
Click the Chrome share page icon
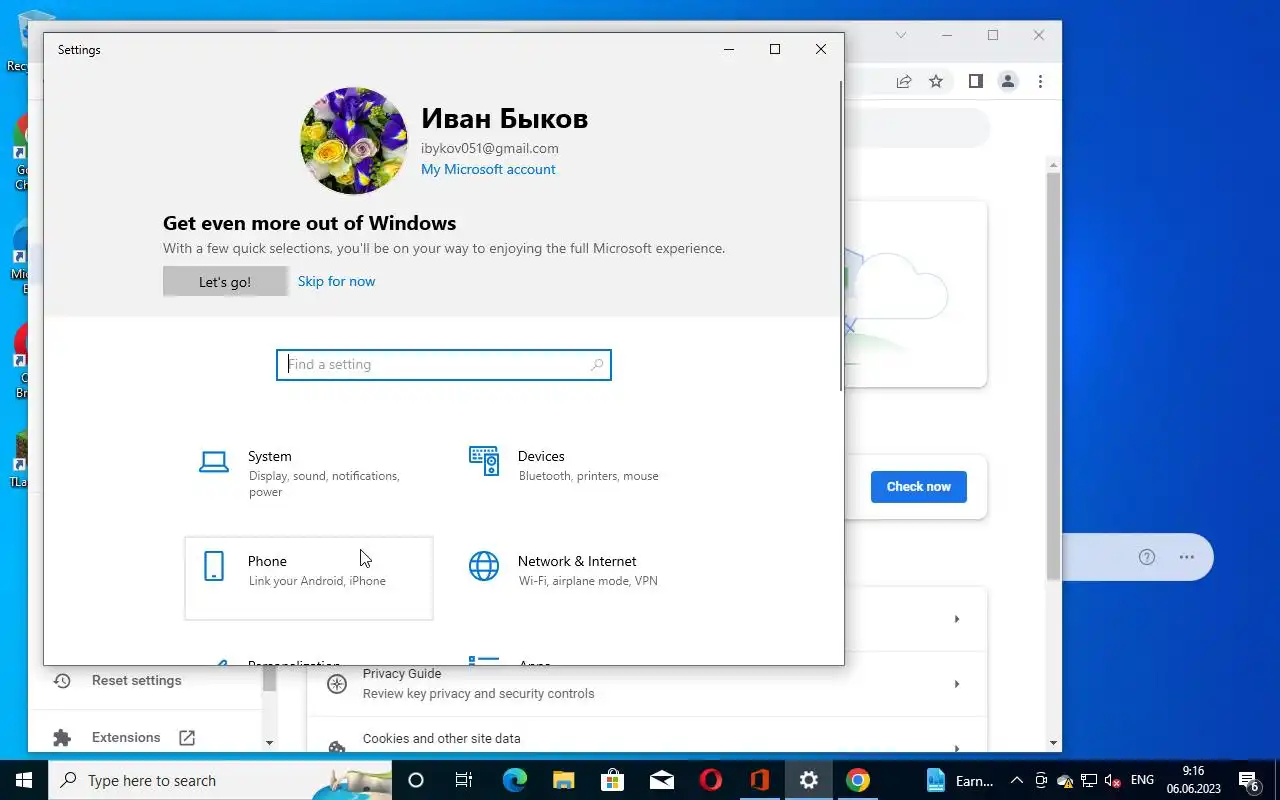click(904, 81)
